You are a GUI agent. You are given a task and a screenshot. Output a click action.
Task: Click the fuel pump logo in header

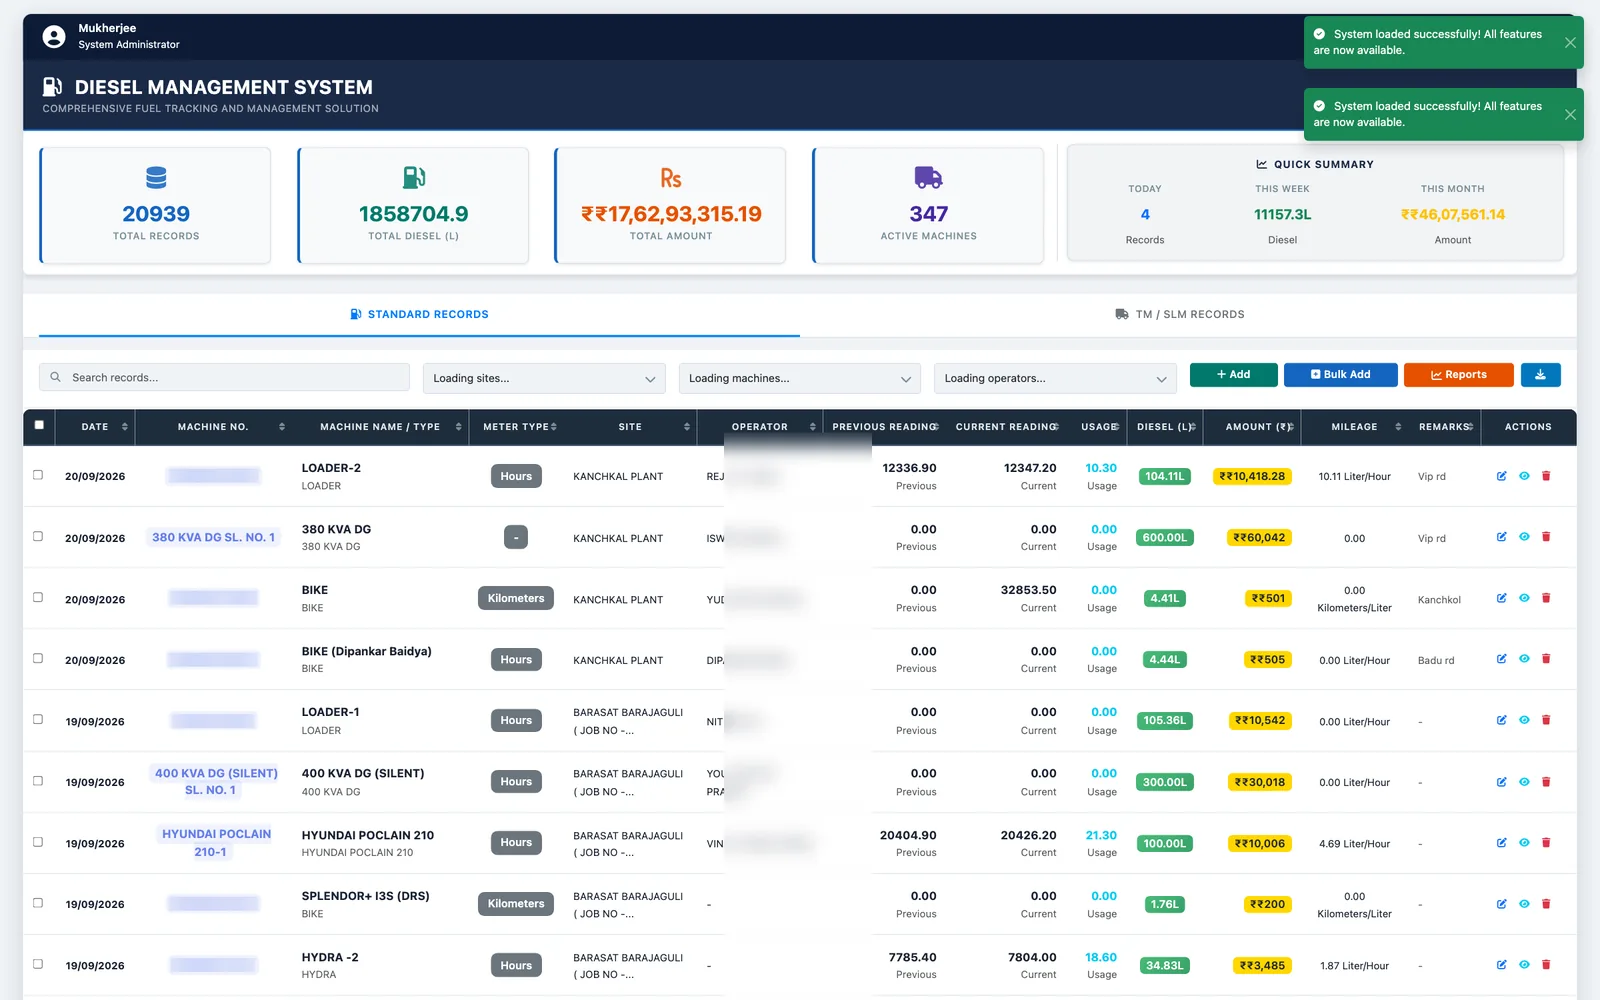click(53, 87)
